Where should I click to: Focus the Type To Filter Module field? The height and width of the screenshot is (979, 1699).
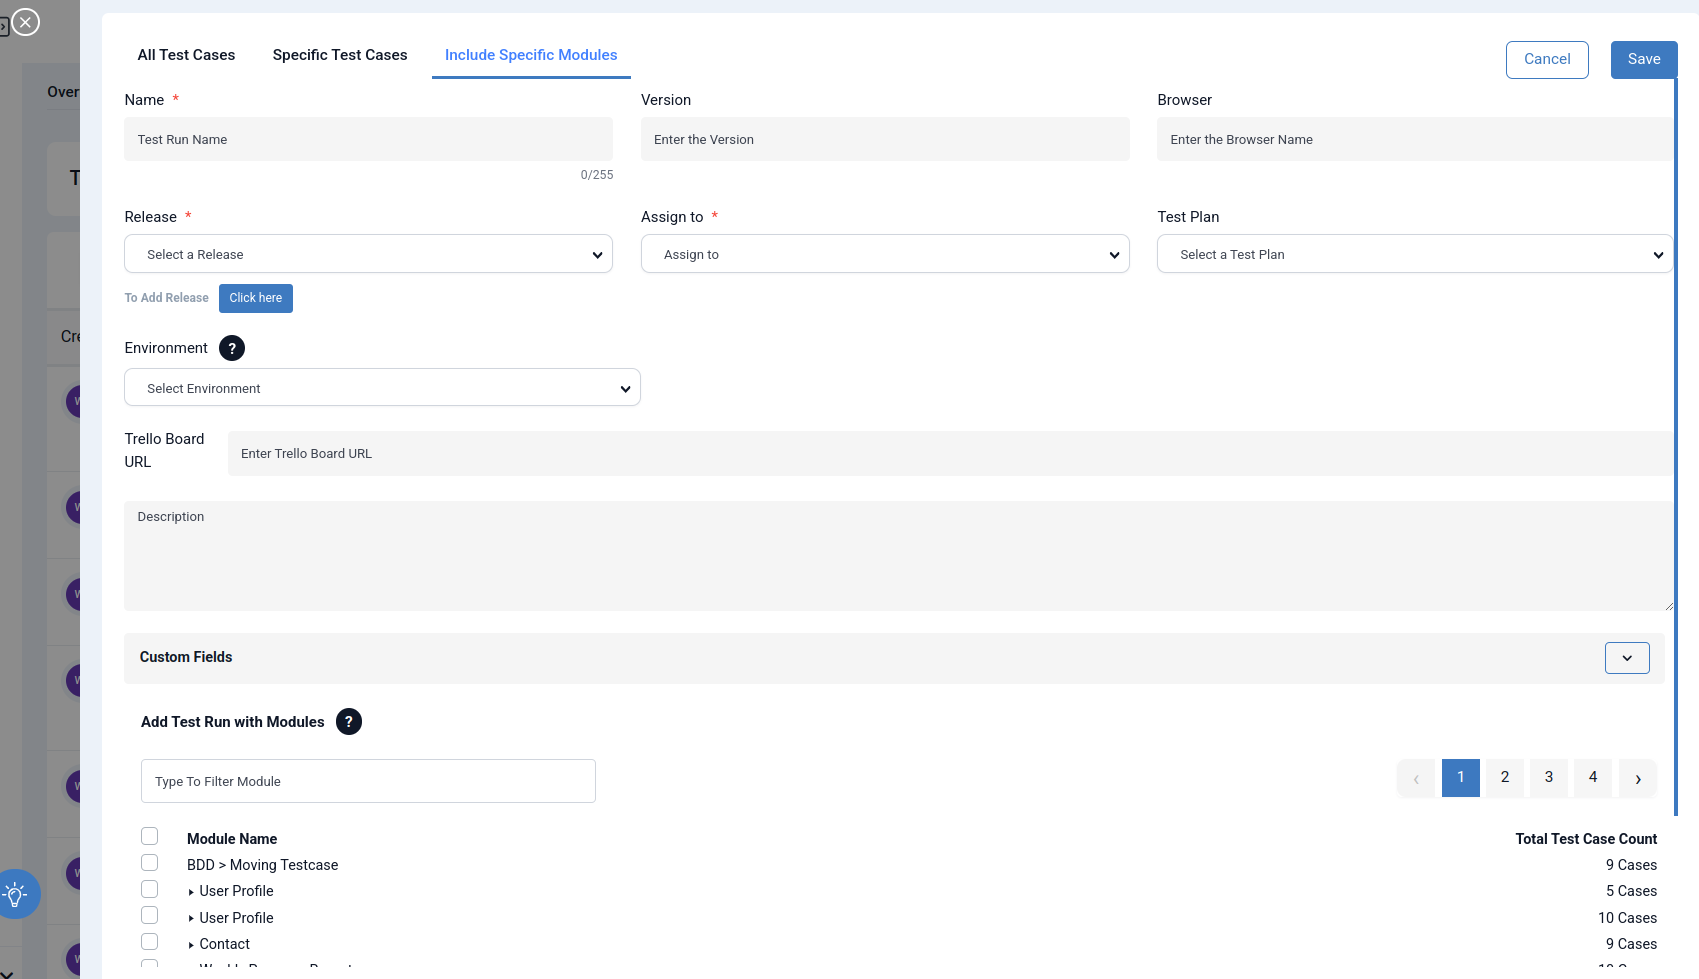tap(368, 781)
